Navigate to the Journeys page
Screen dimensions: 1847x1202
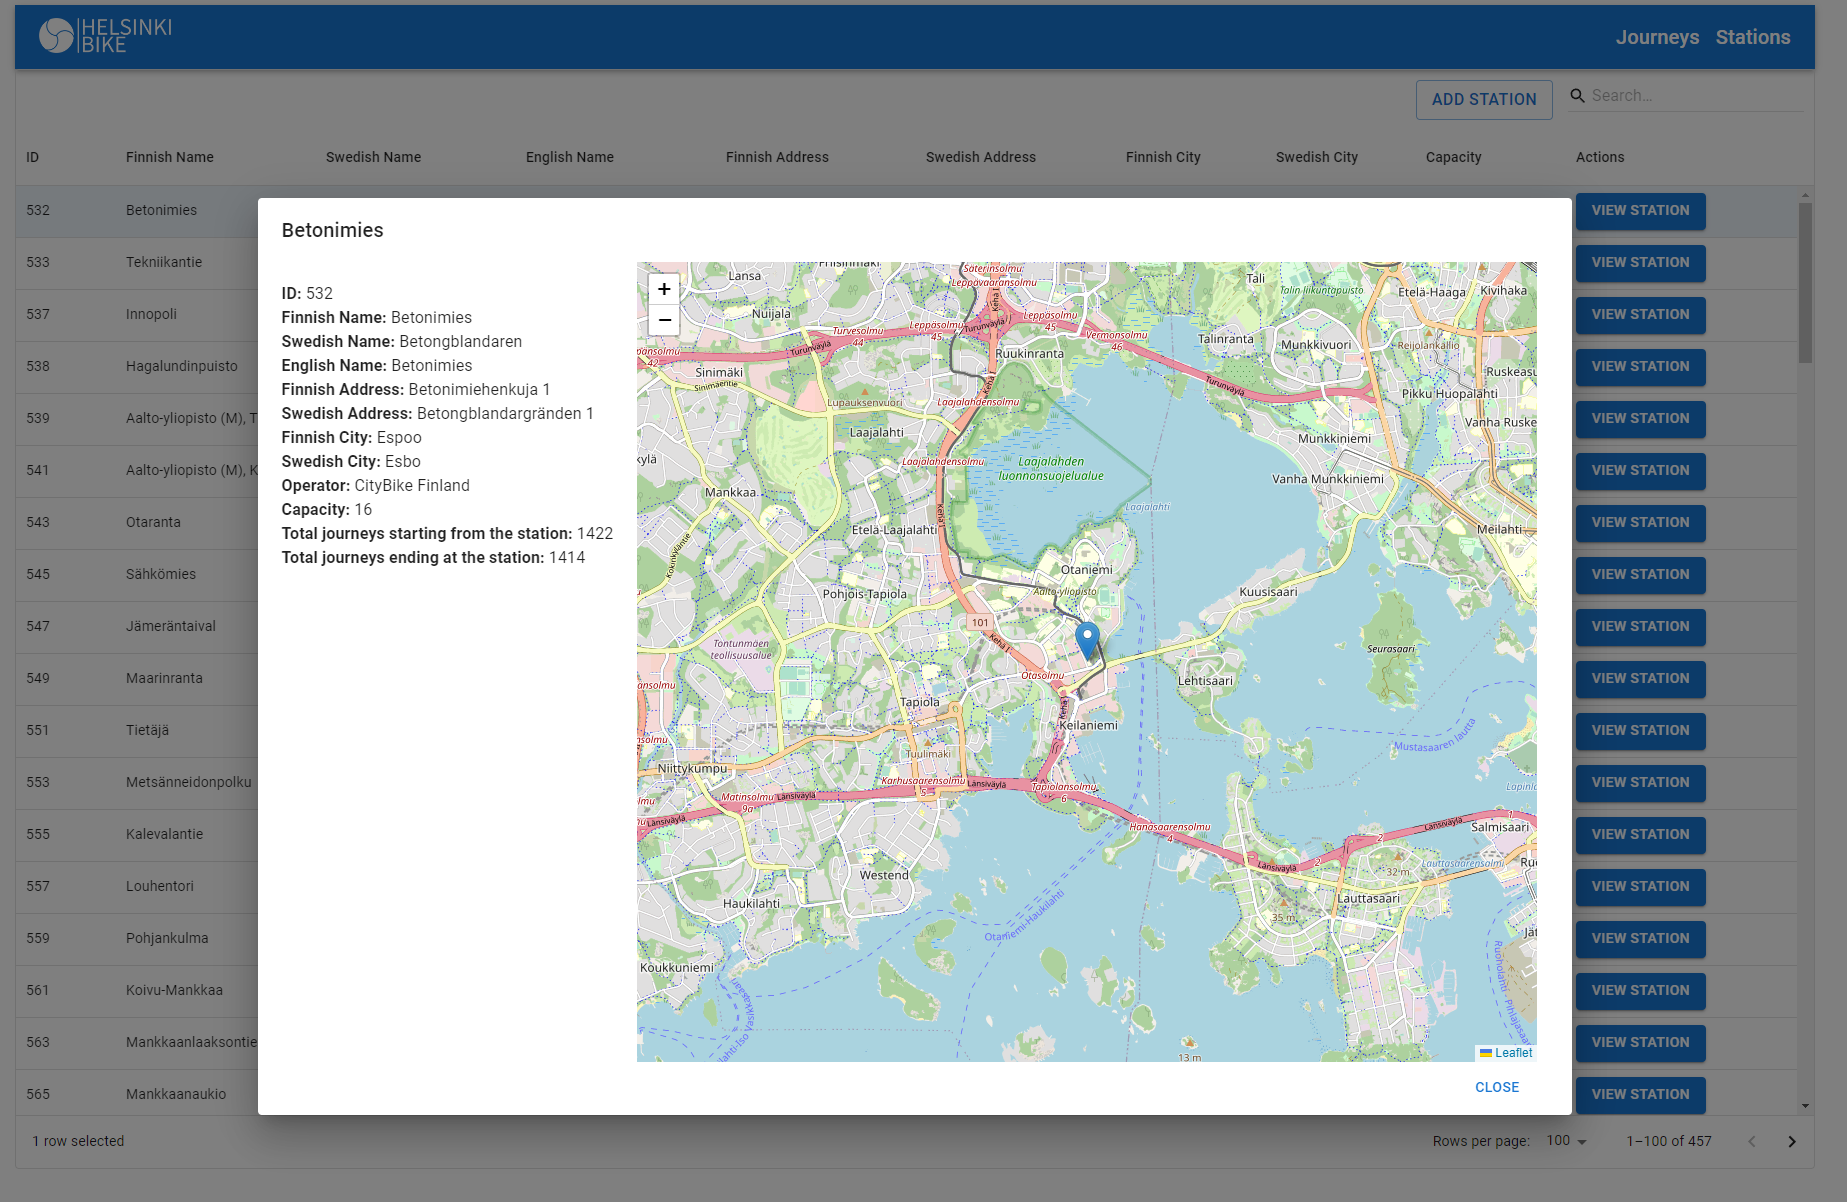1656,37
